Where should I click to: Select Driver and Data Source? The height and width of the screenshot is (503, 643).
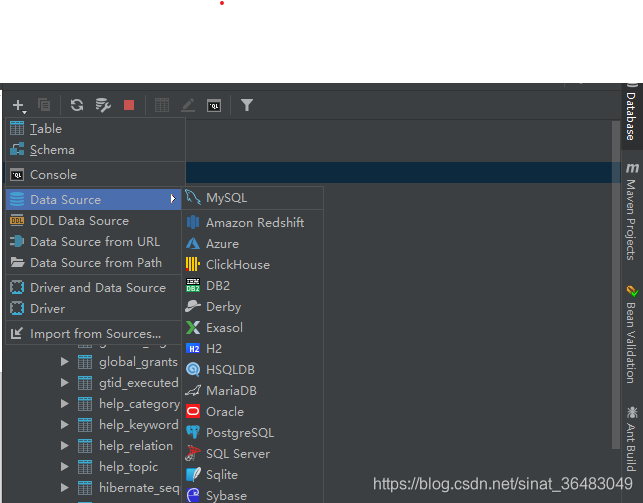click(93, 288)
